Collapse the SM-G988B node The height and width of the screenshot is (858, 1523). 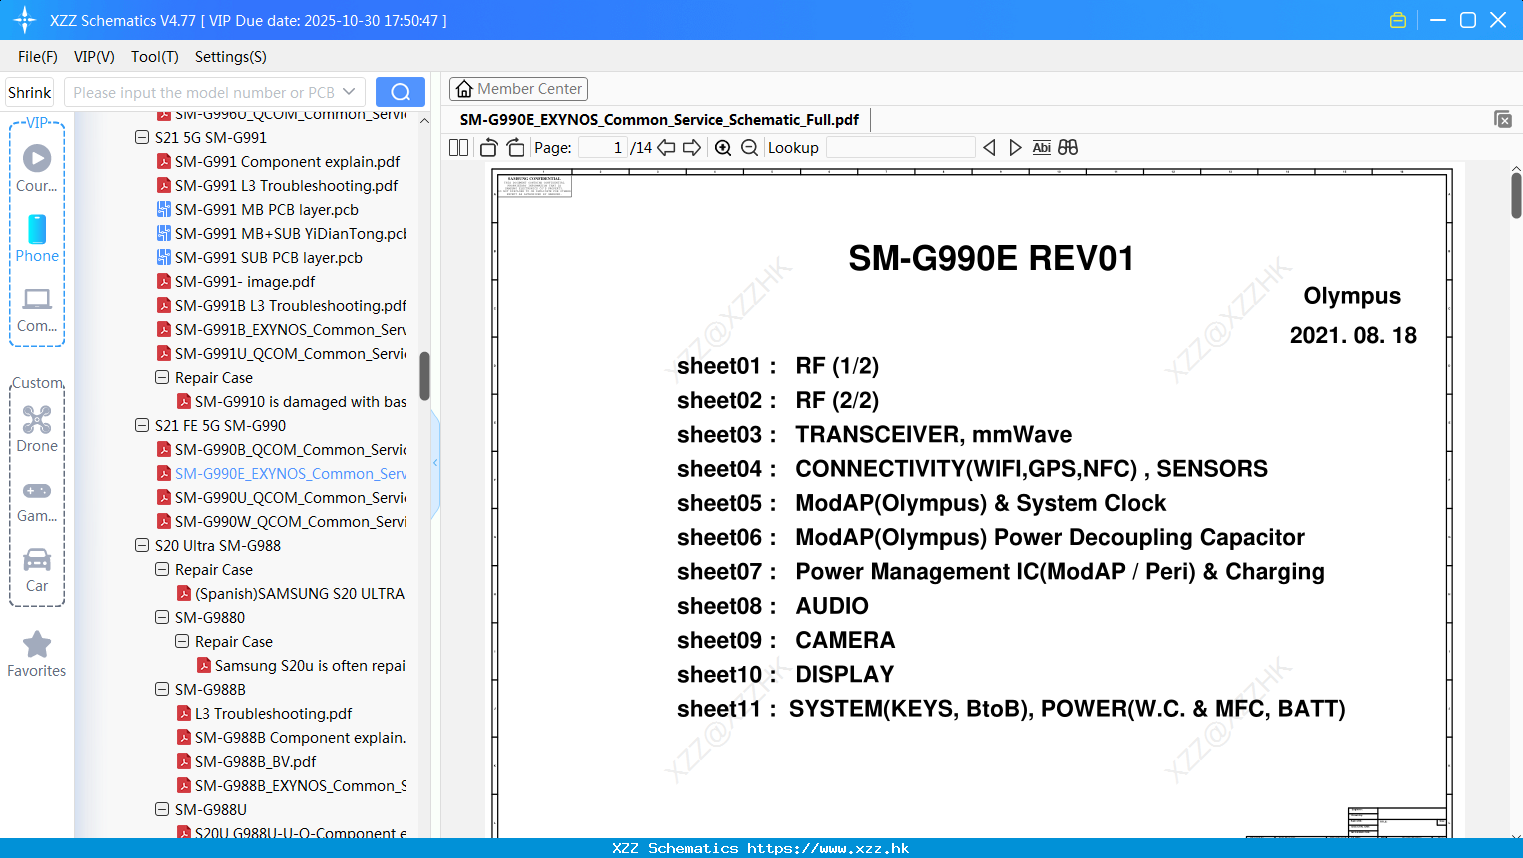(x=162, y=689)
